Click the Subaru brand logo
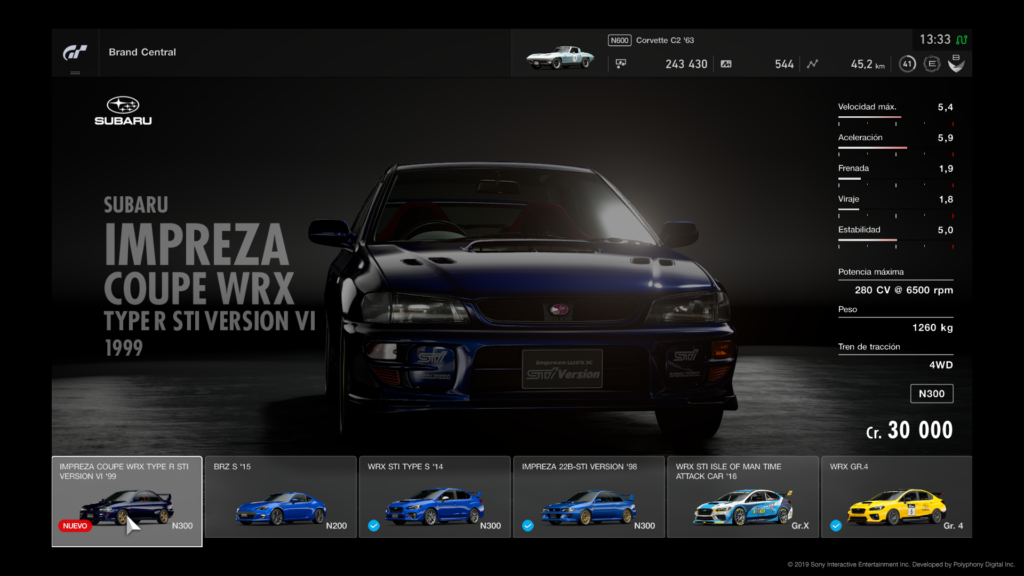 click(123, 111)
